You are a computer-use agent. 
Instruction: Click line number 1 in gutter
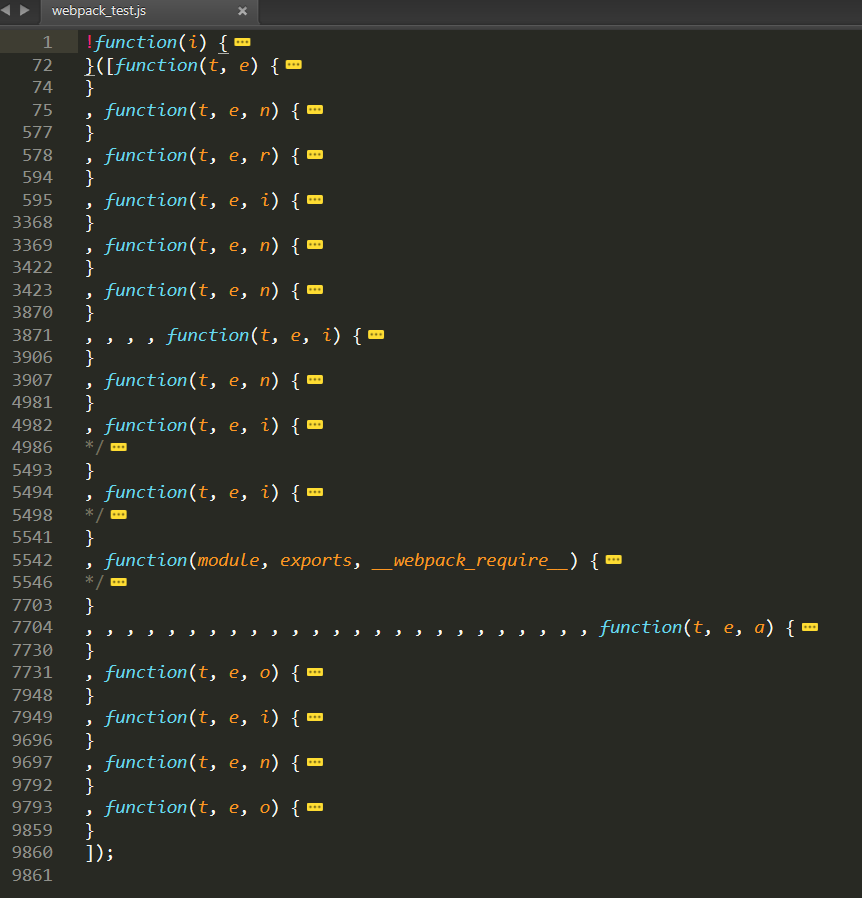pos(48,42)
